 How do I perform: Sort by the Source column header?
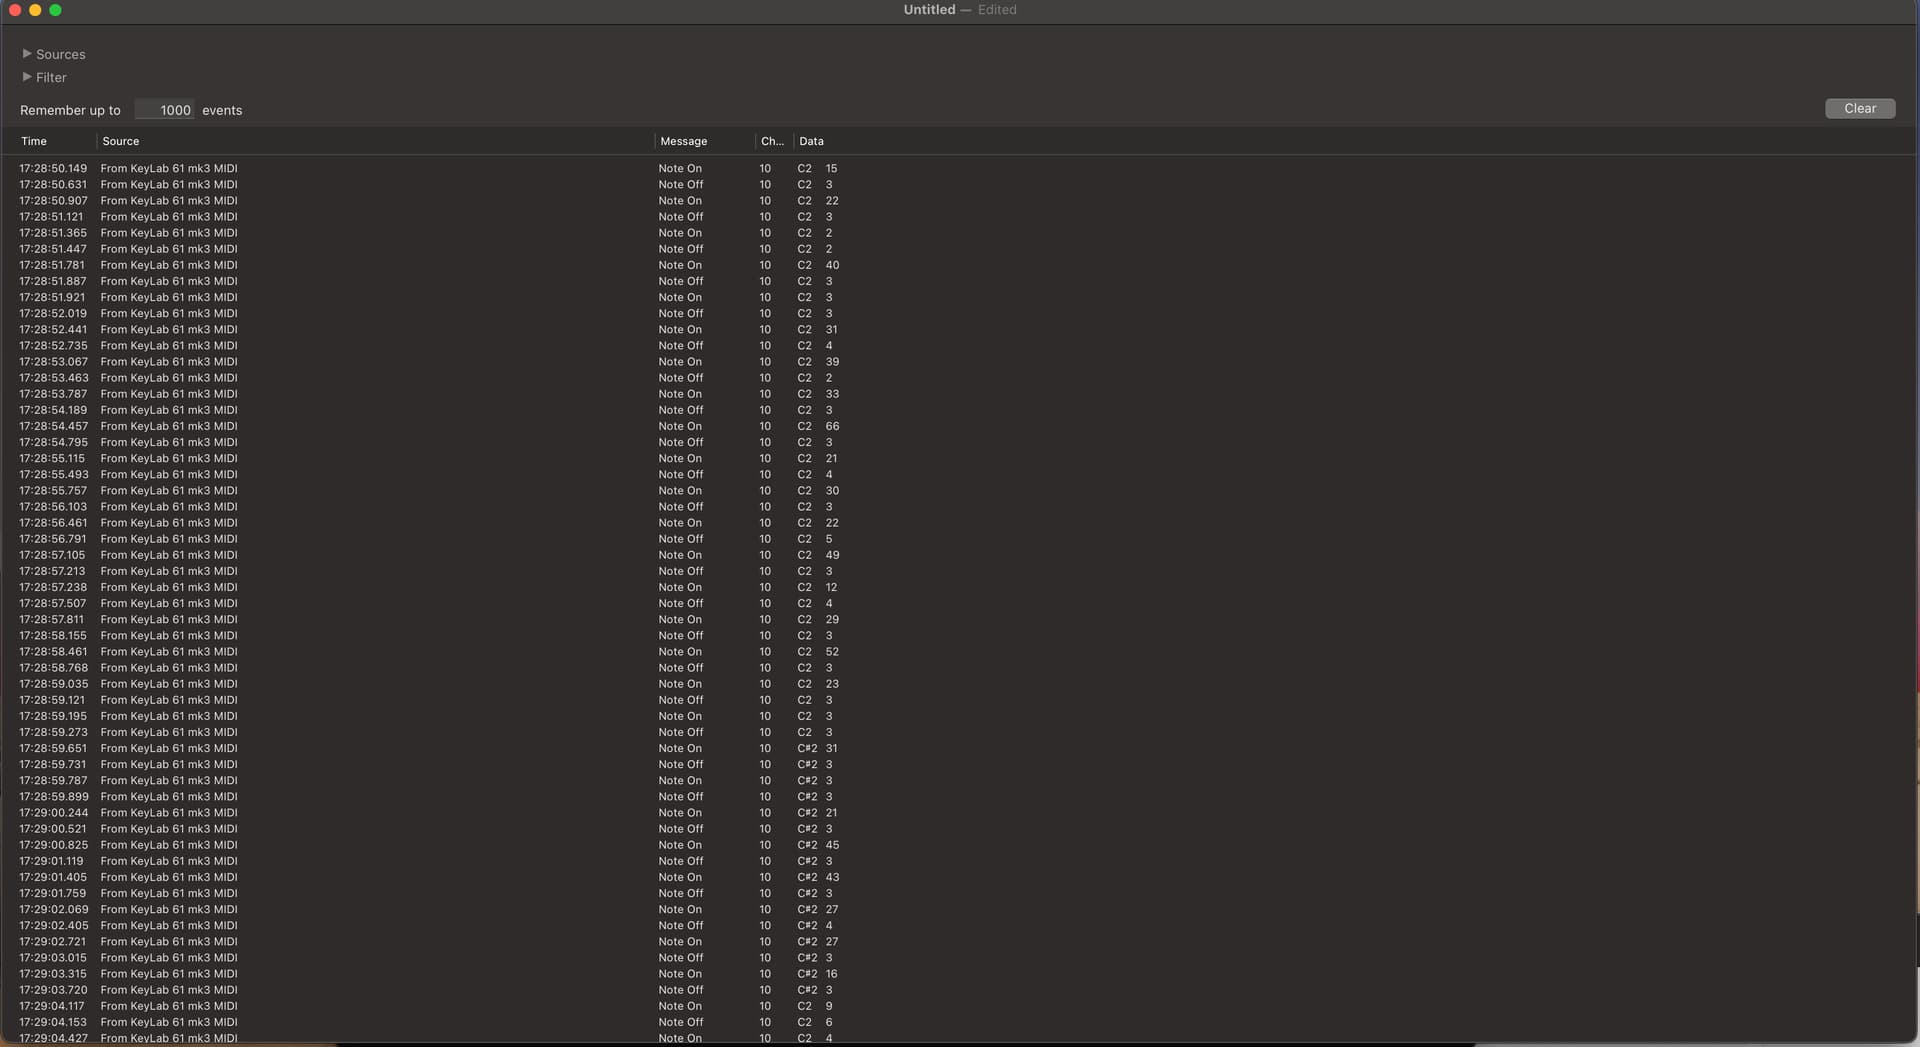pyautogui.click(x=121, y=141)
